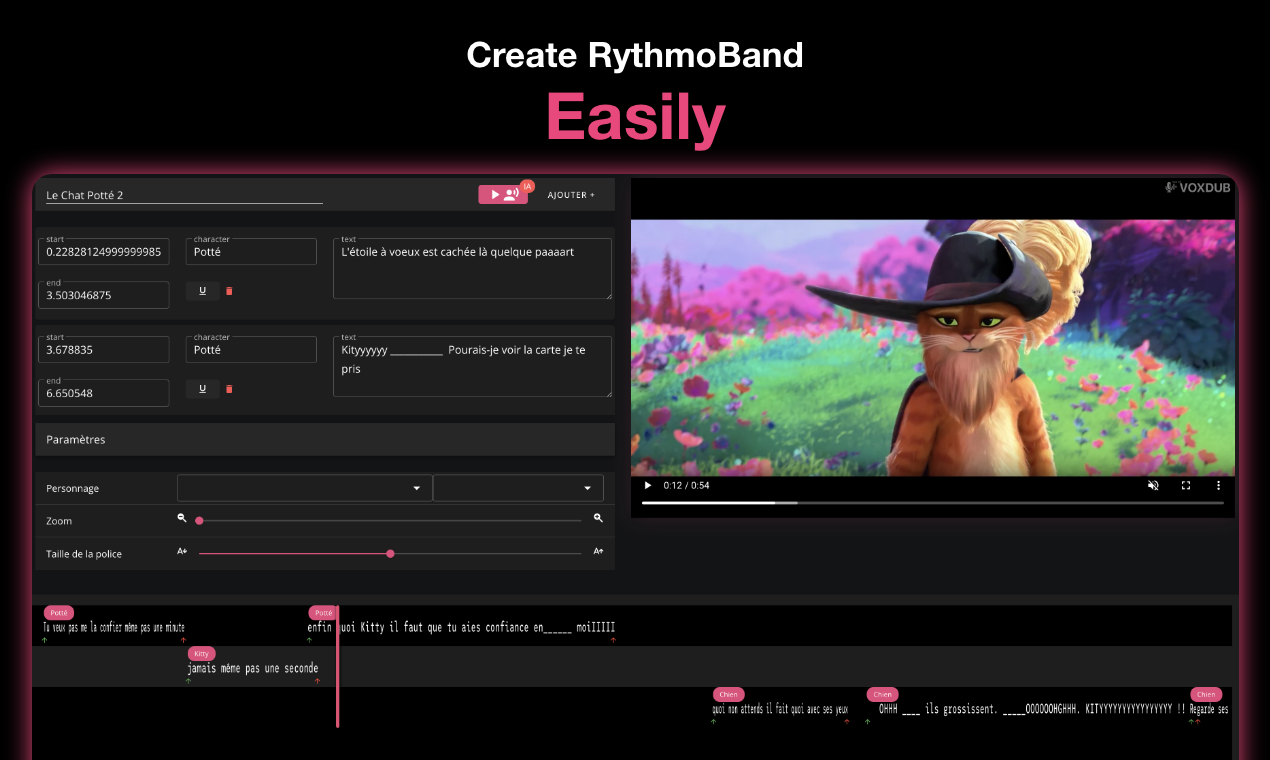Click the Personnage label
This screenshot has width=1270, height=760.
tap(73, 488)
